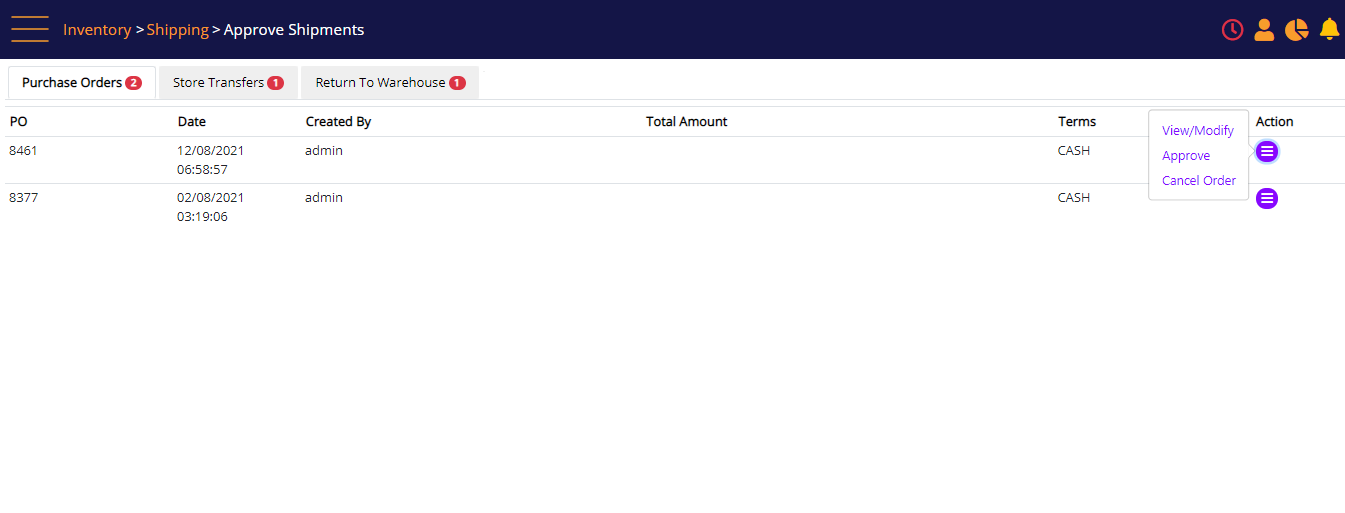1345x513 pixels.
Task: Open action menu for PO 8461
Action: (1267, 151)
